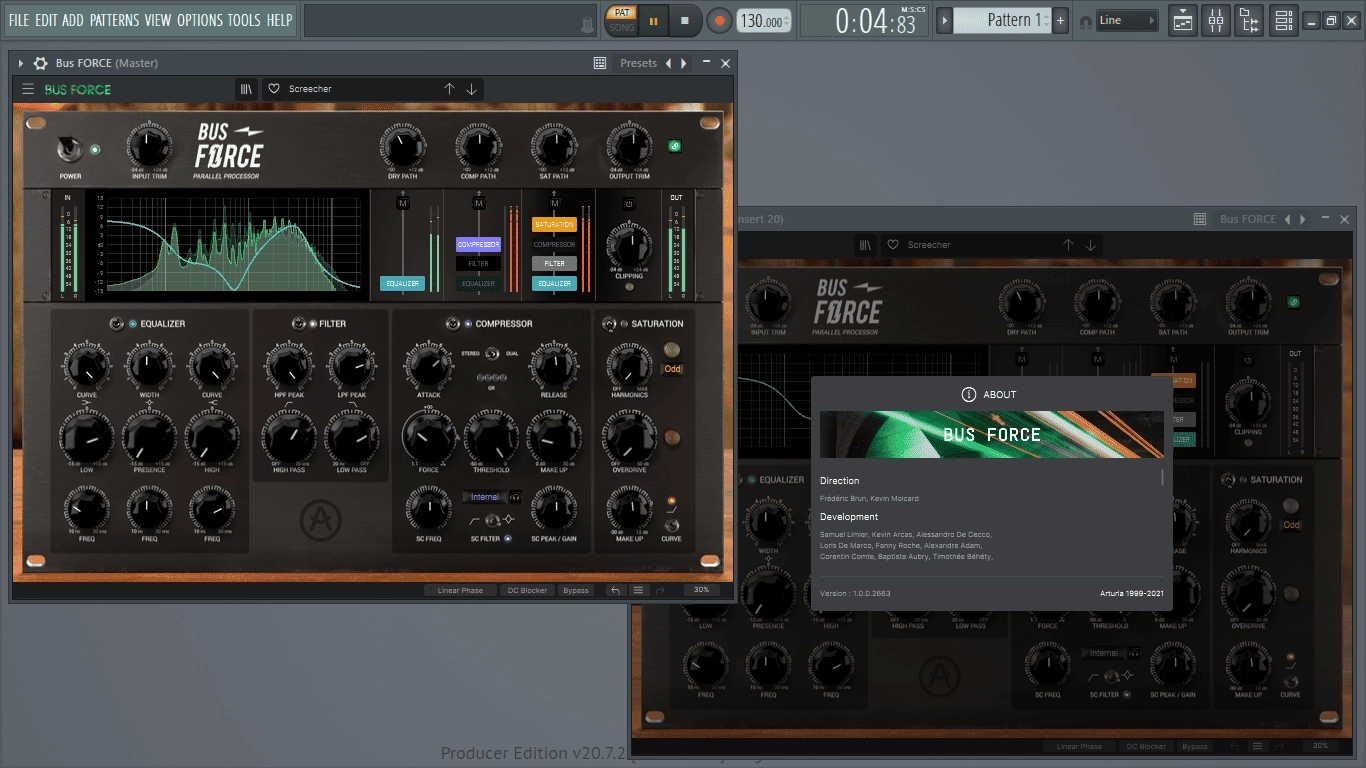Click the Compressor Threshold knob
The width and height of the screenshot is (1366, 768).
pyautogui.click(x=491, y=437)
